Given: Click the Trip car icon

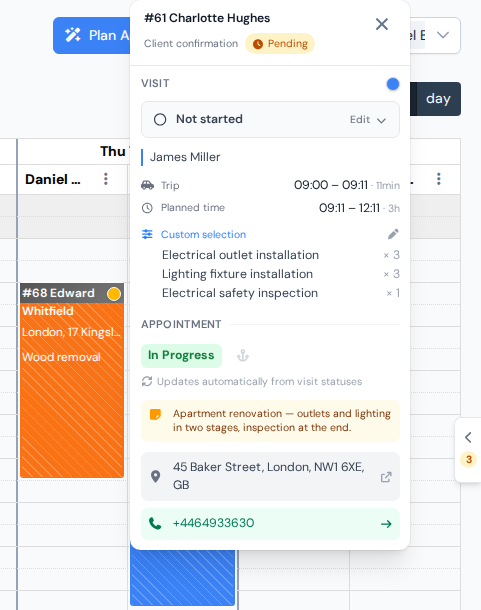Looking at the screenshot, I should coord(147,185).
